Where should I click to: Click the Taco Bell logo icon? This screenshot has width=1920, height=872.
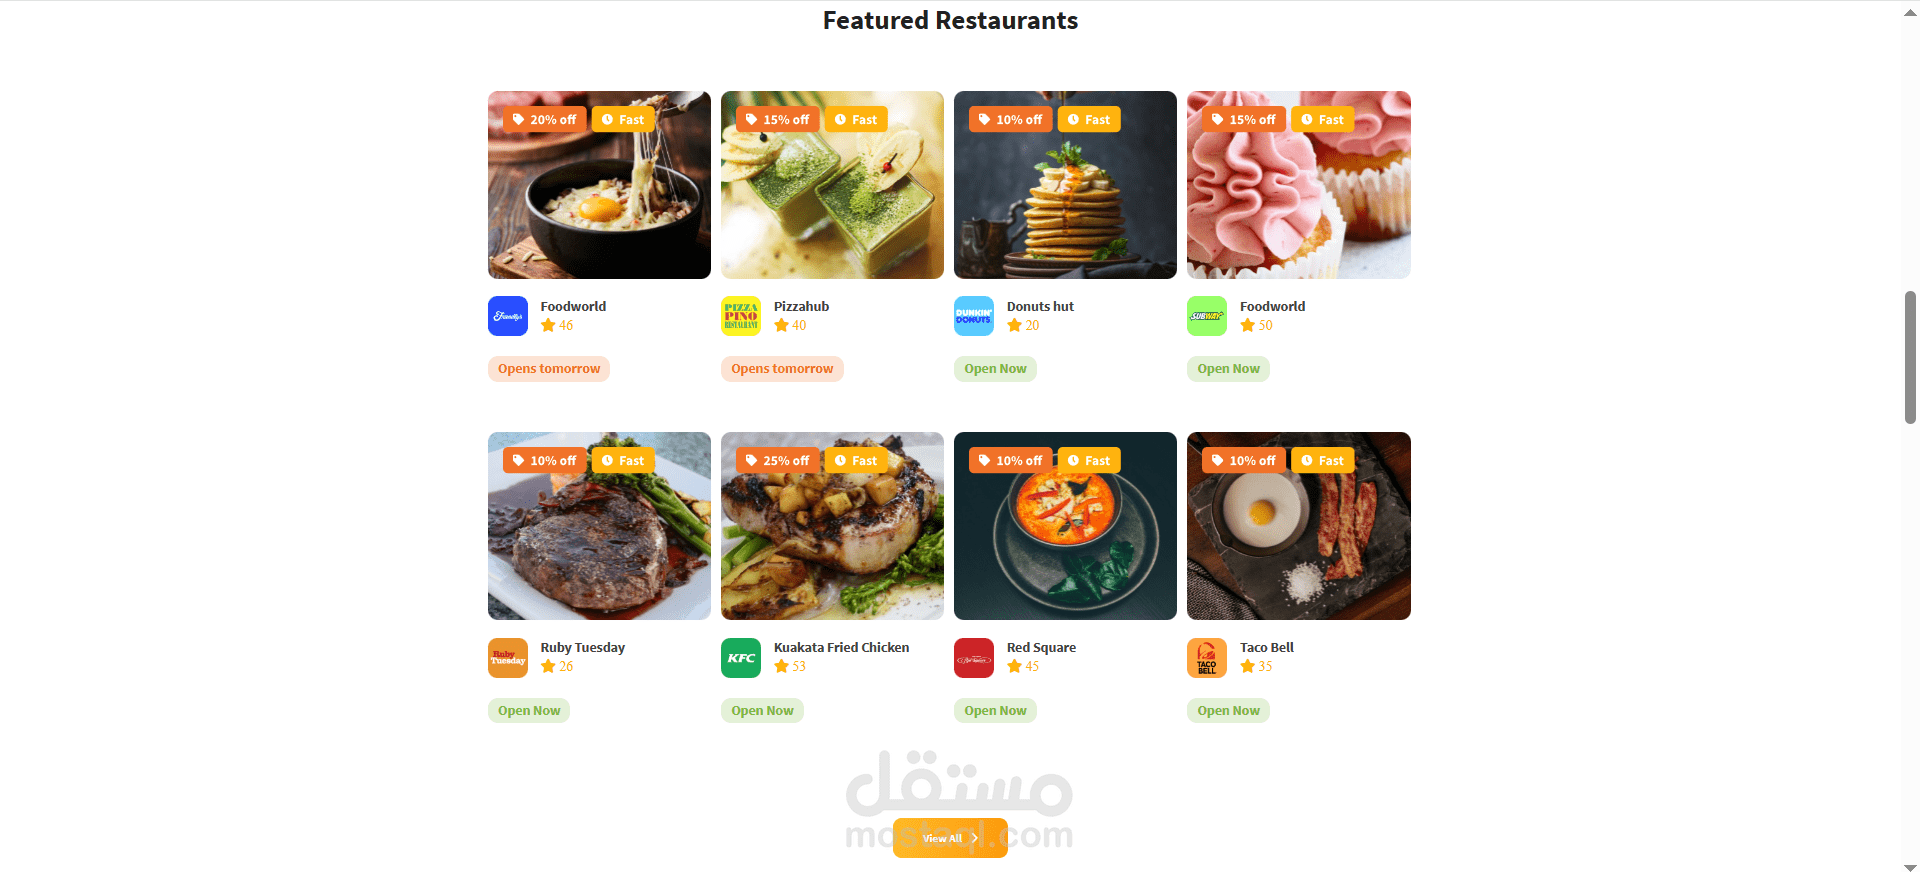pyautogui.click(x=1207, y=658)
